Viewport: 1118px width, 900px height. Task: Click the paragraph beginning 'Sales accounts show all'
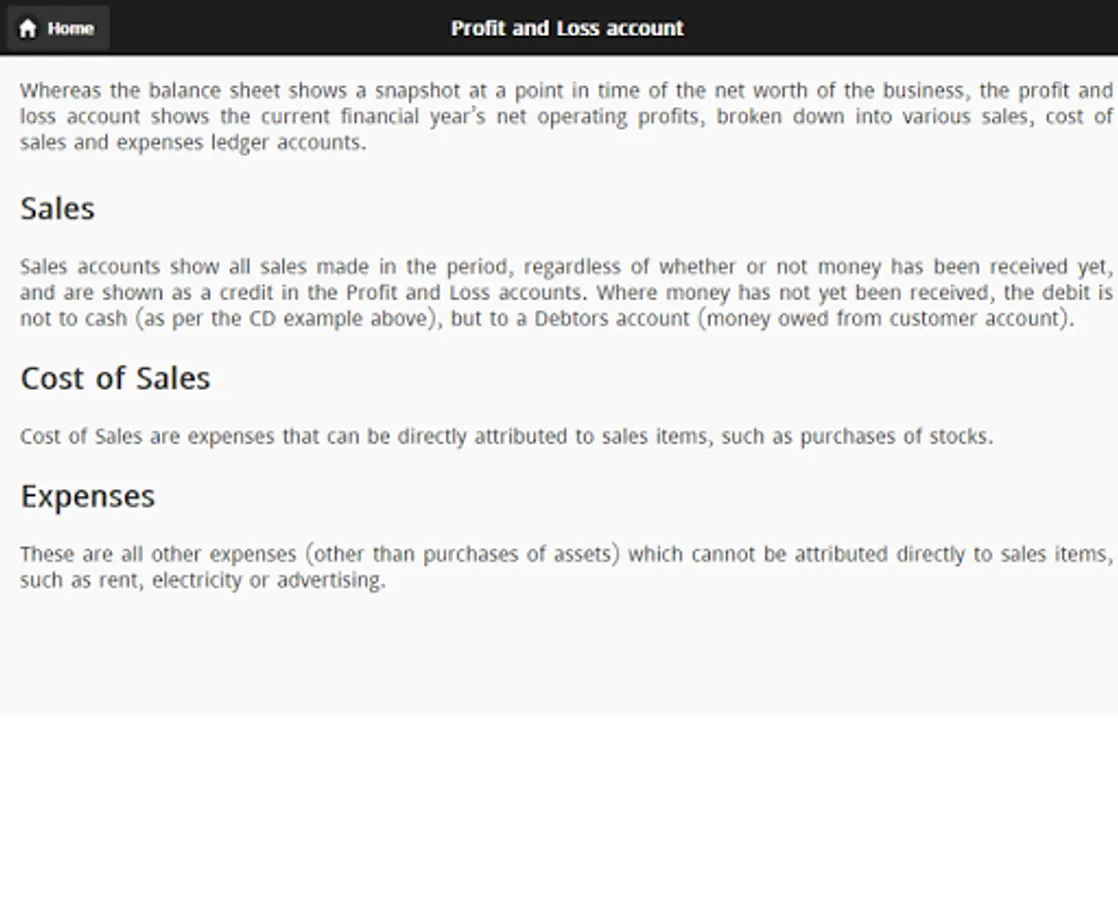566,292
